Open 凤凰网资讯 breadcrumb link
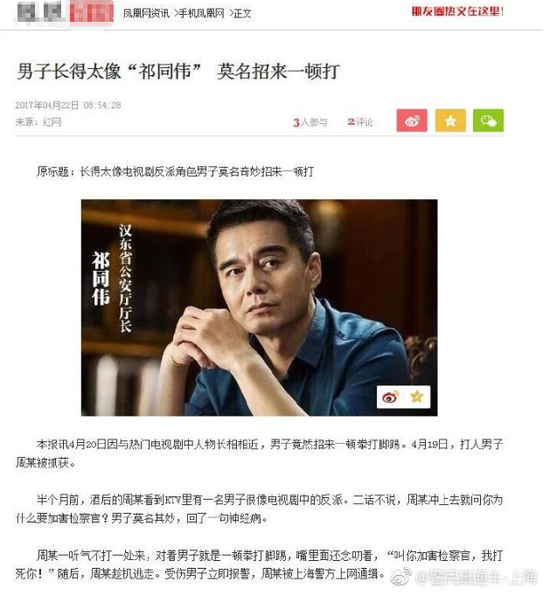 click(x=148, y=14)
